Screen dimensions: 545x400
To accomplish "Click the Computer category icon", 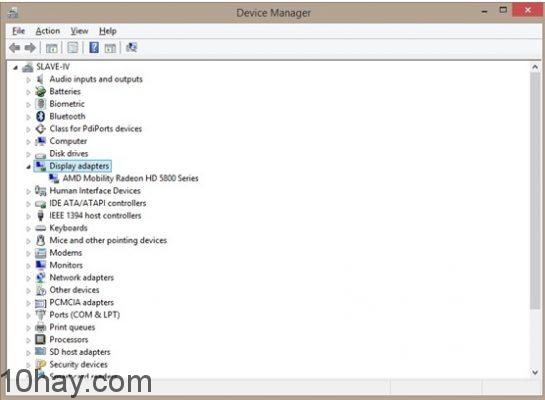I will click(40, 141).
